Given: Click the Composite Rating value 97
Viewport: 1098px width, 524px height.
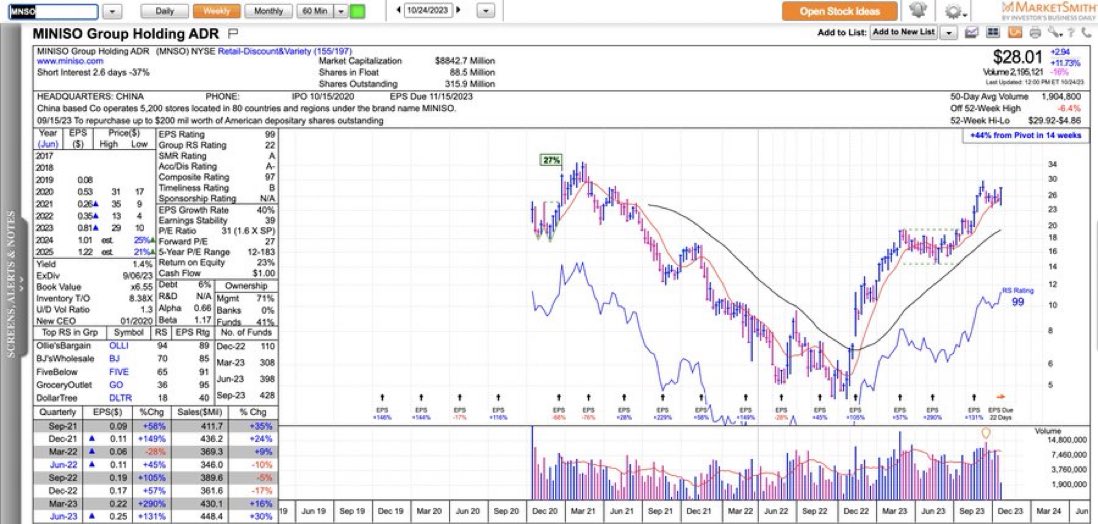Looking at the screenshot, I should [270, 177].
